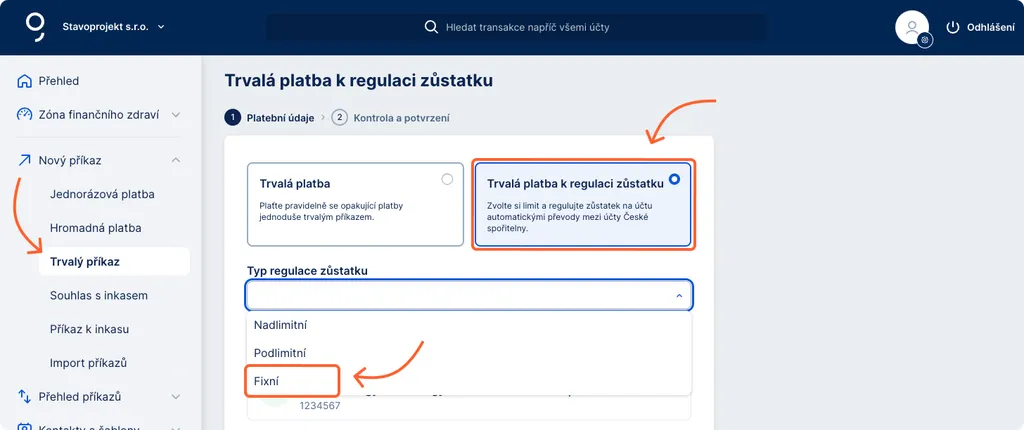Choose Nadlimitní option
1024x430 pixels.
(468, 325)
